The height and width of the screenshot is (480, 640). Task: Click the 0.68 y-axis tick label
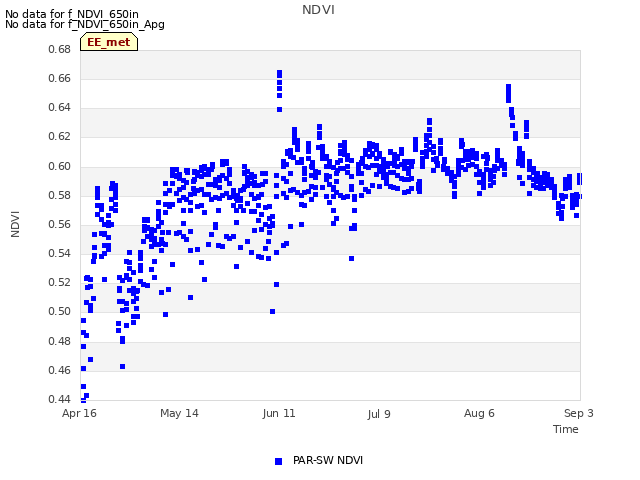coord(60,49)
